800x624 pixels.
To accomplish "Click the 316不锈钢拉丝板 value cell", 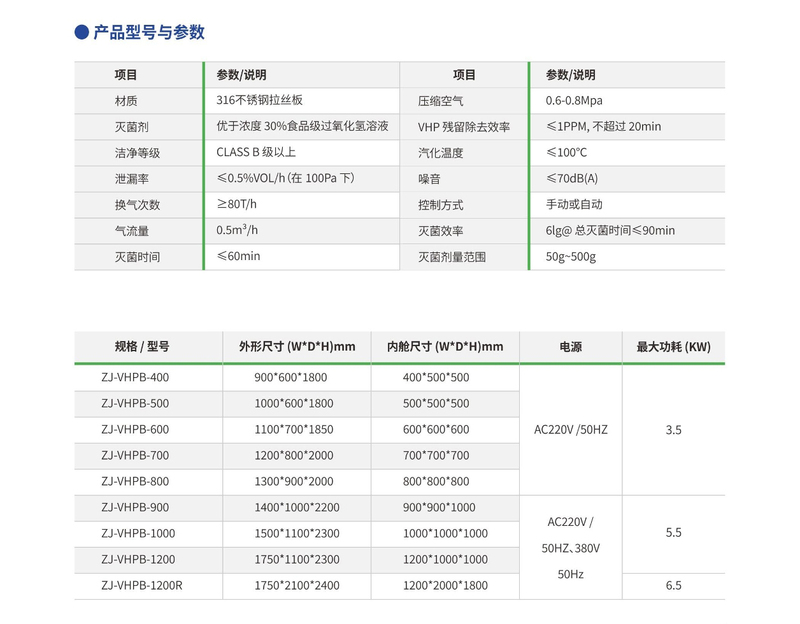I will [259, 100].
